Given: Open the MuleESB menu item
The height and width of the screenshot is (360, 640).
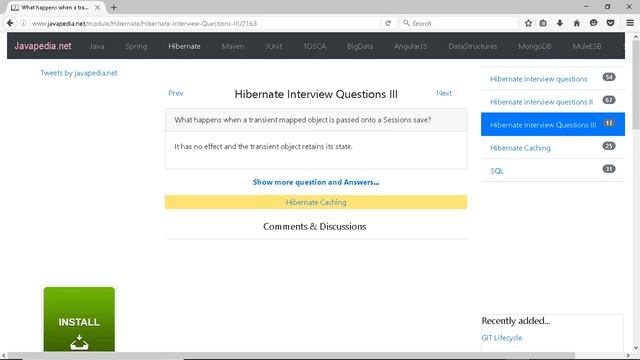Looking at the screenshot, I should (587, 46).
